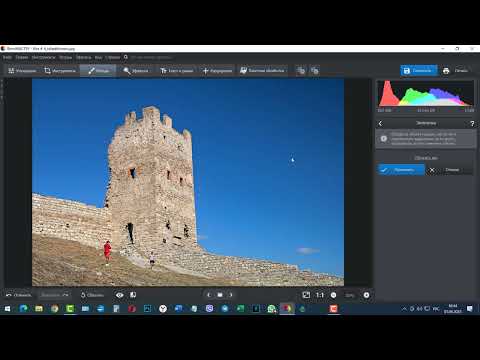Go back using the panel's left chevron

[380, 124]
